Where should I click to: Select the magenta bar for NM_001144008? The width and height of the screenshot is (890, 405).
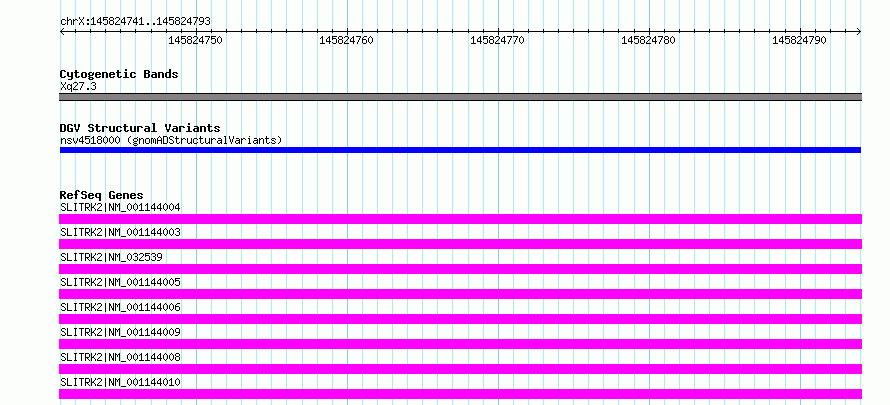pos(460,369)
